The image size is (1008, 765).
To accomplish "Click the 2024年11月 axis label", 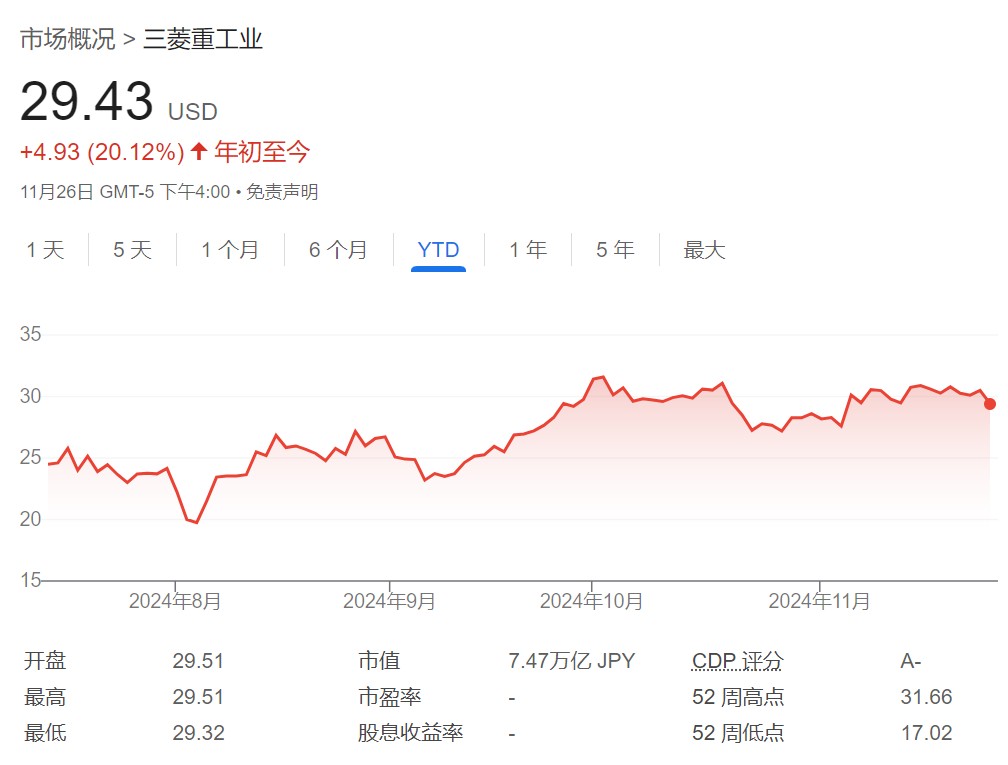I will click(820, 601).
